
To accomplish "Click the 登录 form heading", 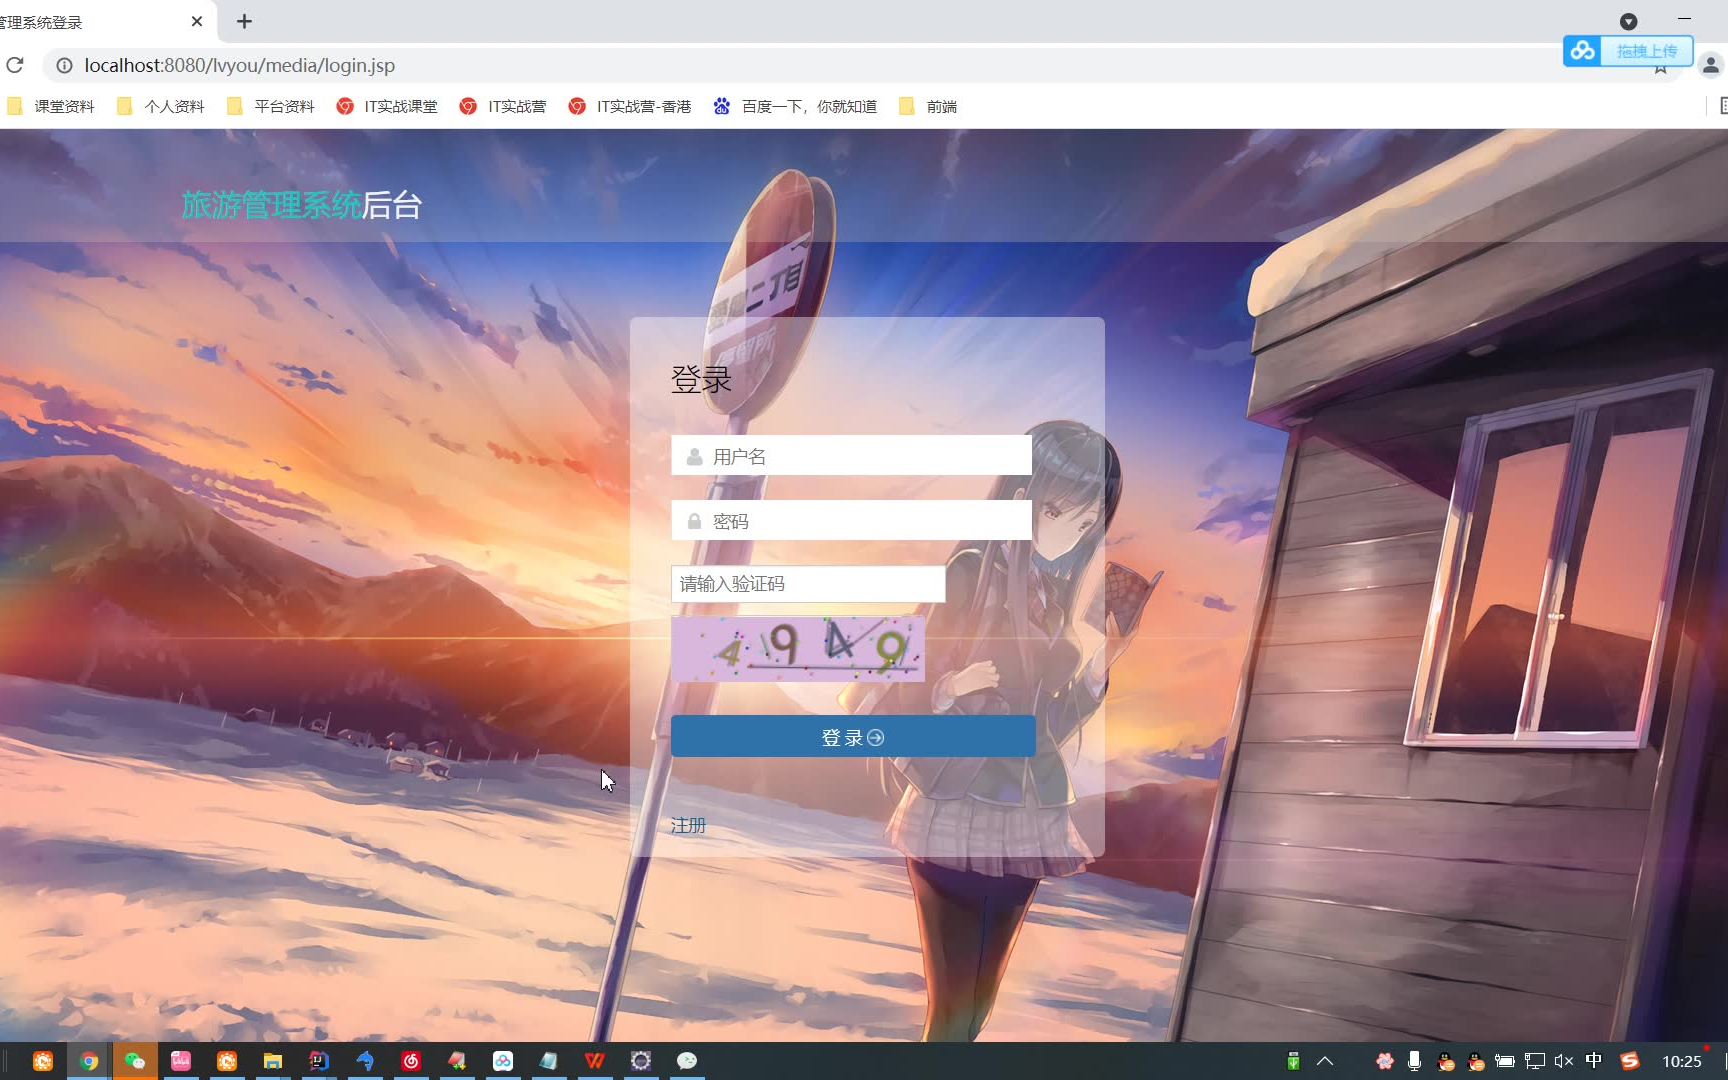I will (701, 380).
